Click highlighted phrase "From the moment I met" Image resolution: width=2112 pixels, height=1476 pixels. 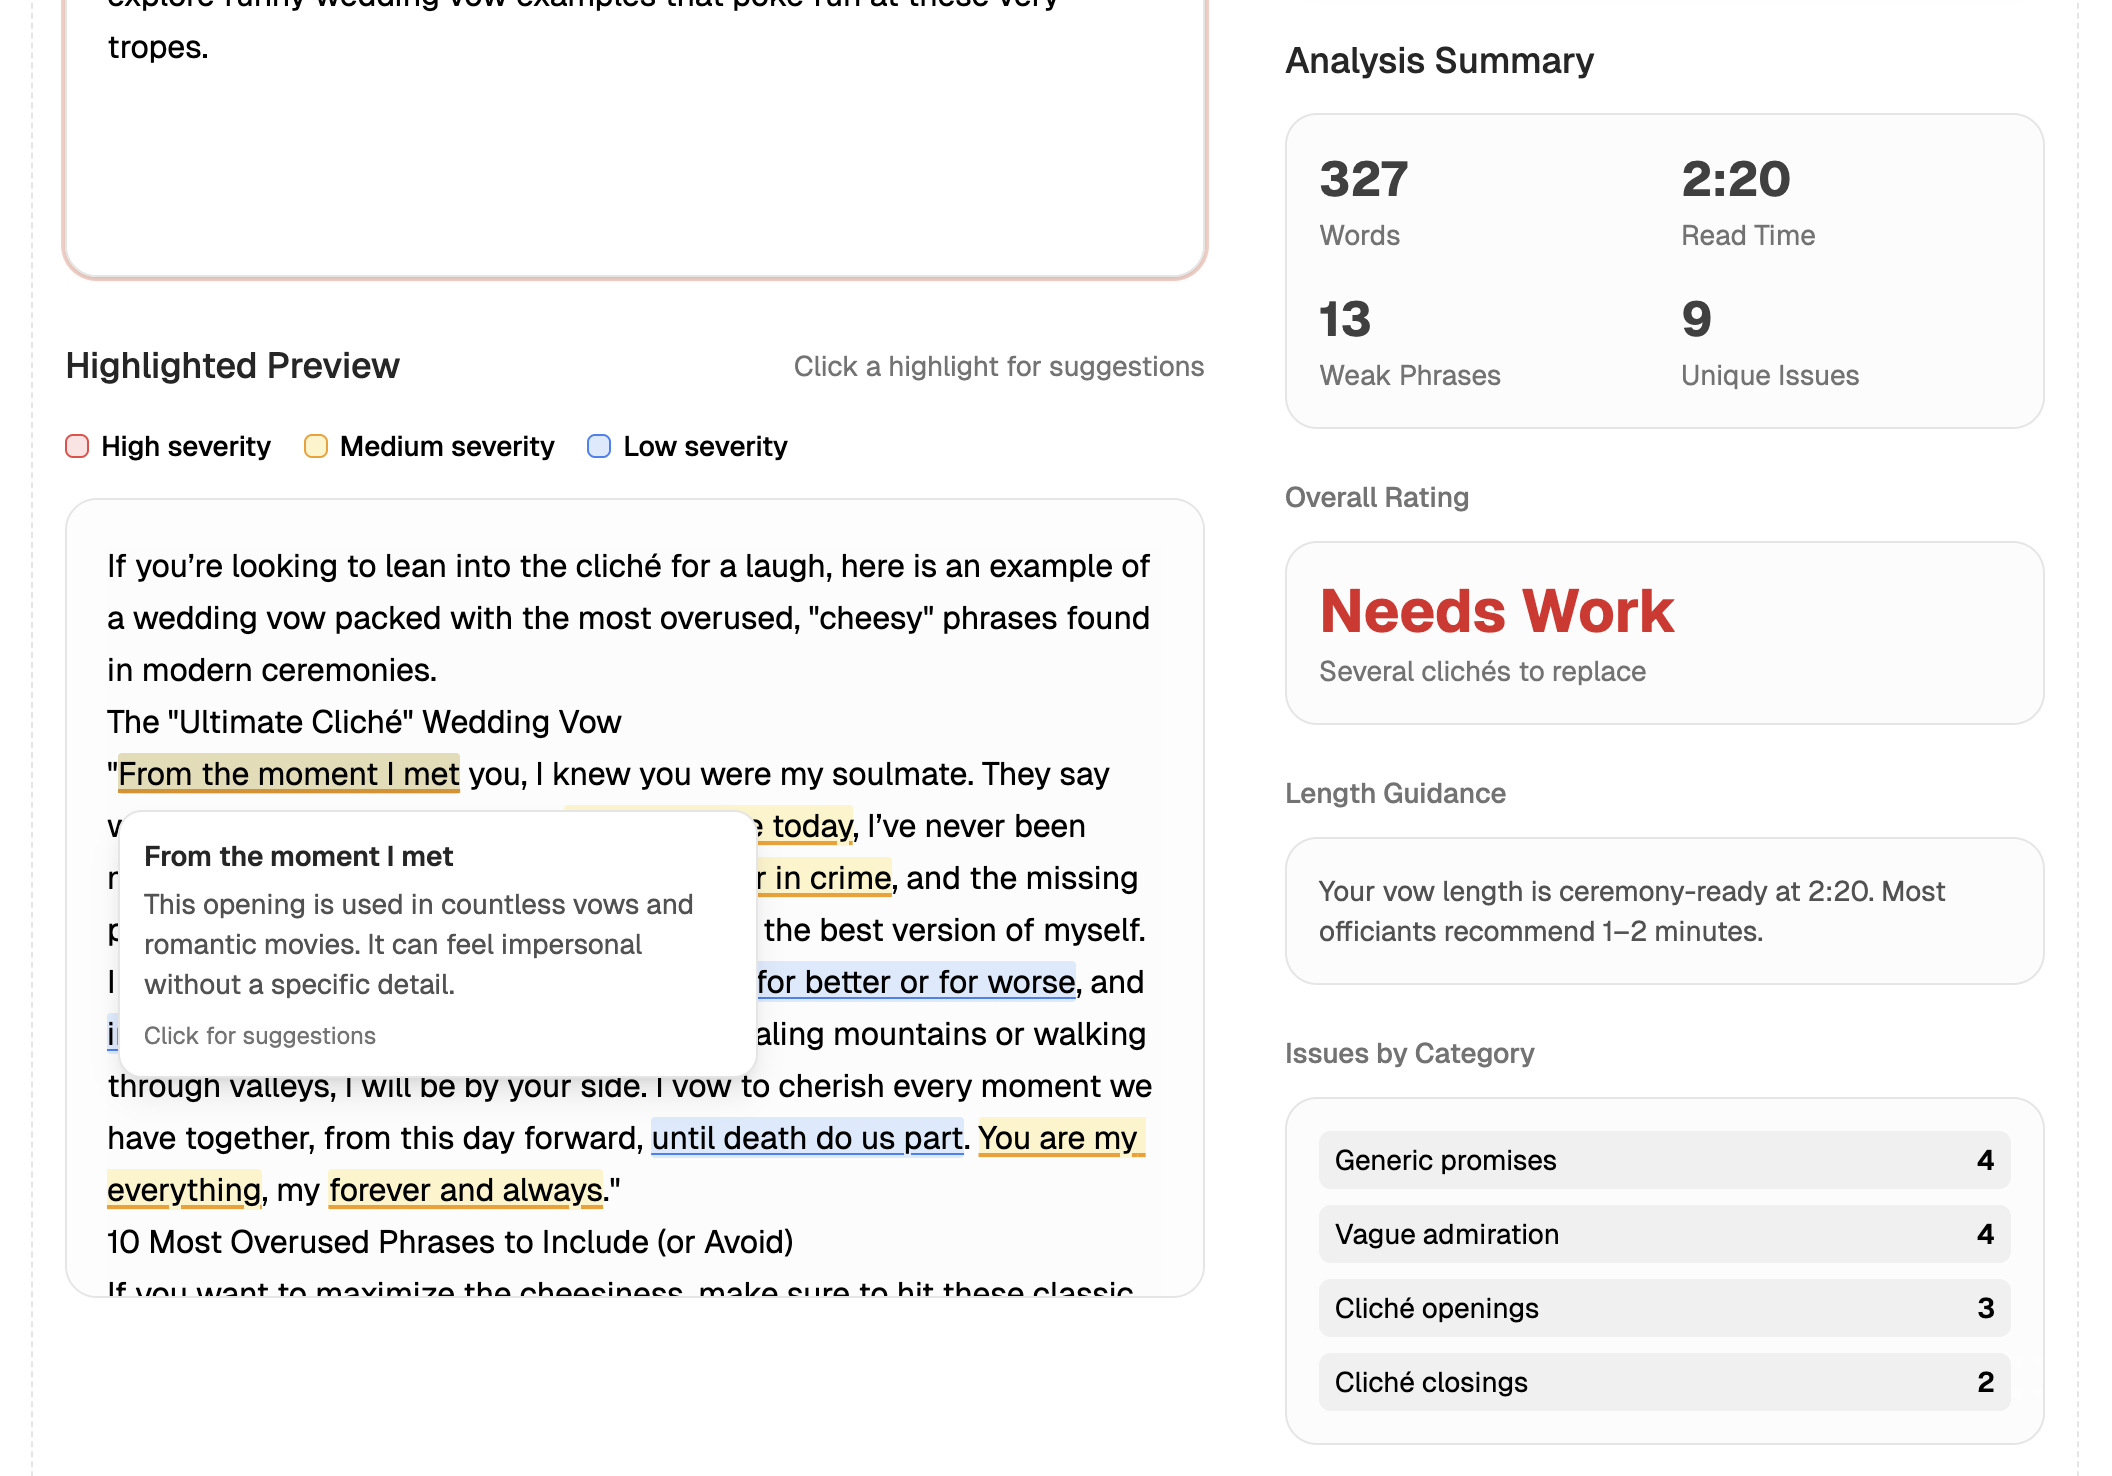click(288, 774)
